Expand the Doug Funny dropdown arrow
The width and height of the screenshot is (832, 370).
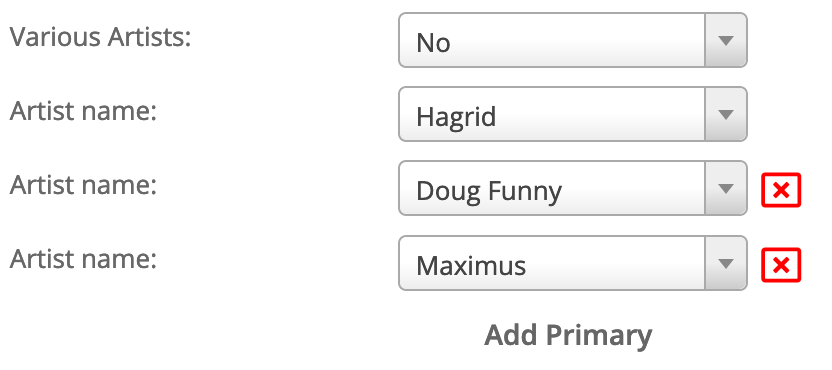click(725, 188)
